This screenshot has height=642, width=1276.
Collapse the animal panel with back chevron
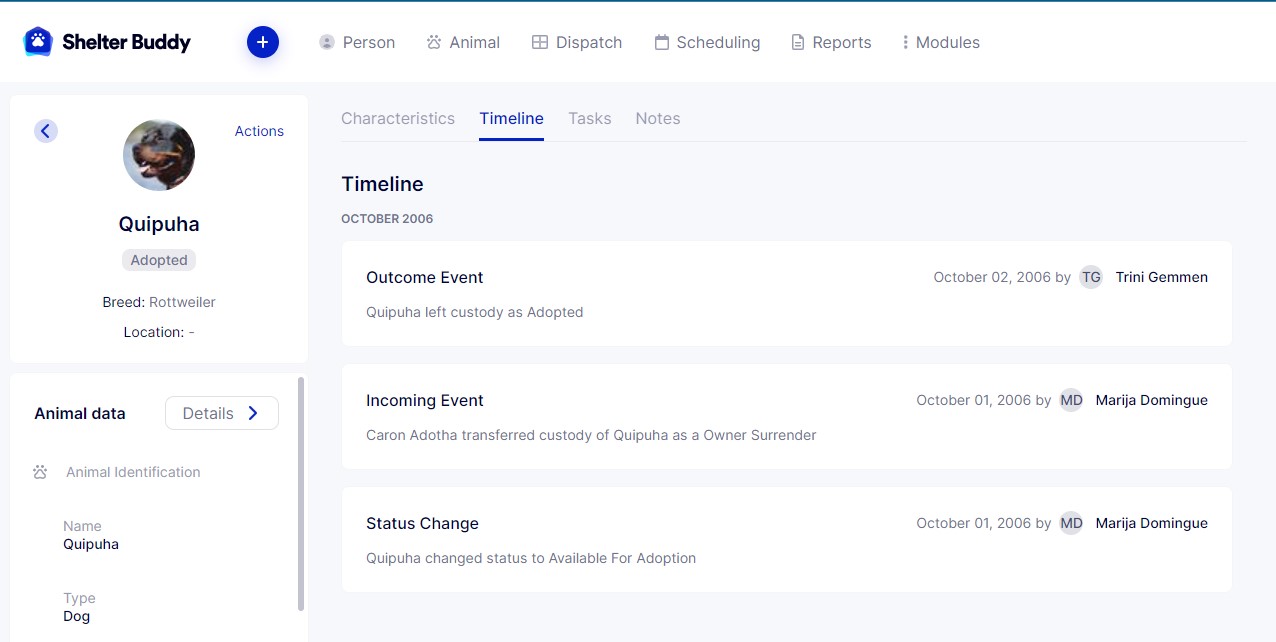46,131
